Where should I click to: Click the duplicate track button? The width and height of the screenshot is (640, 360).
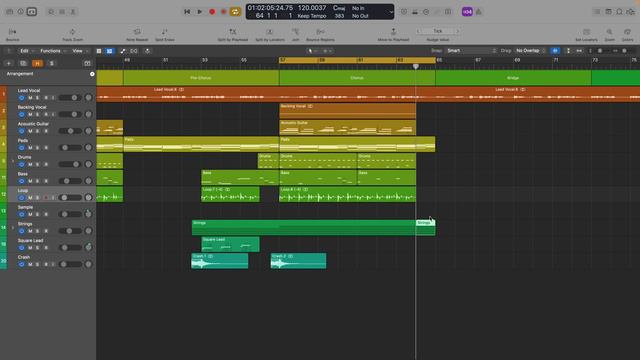[23, 63]
